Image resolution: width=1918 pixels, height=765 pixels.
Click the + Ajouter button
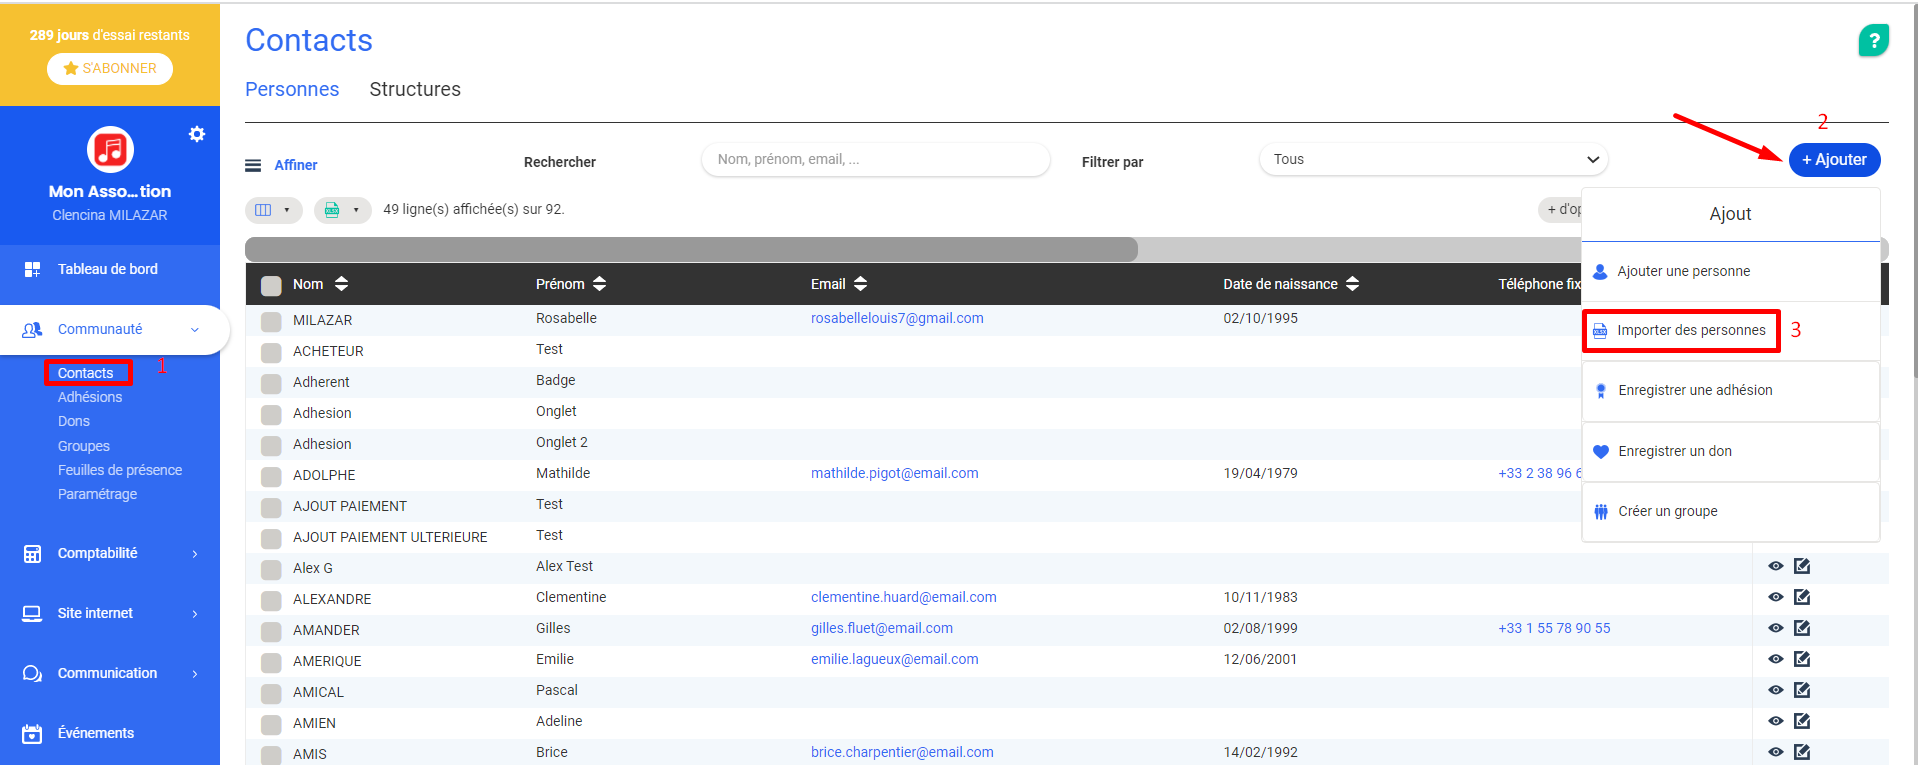pos(1834,160)
